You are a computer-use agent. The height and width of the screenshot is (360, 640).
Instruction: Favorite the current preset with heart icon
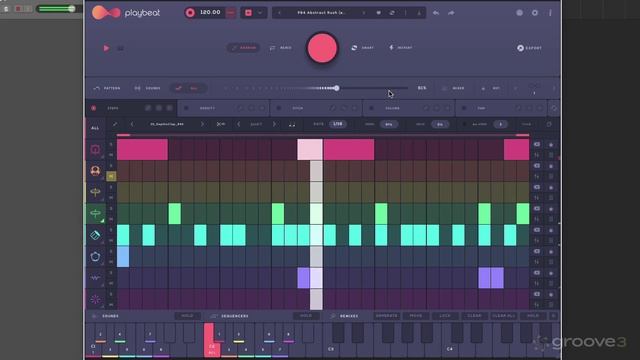click(x=378, y=13)
